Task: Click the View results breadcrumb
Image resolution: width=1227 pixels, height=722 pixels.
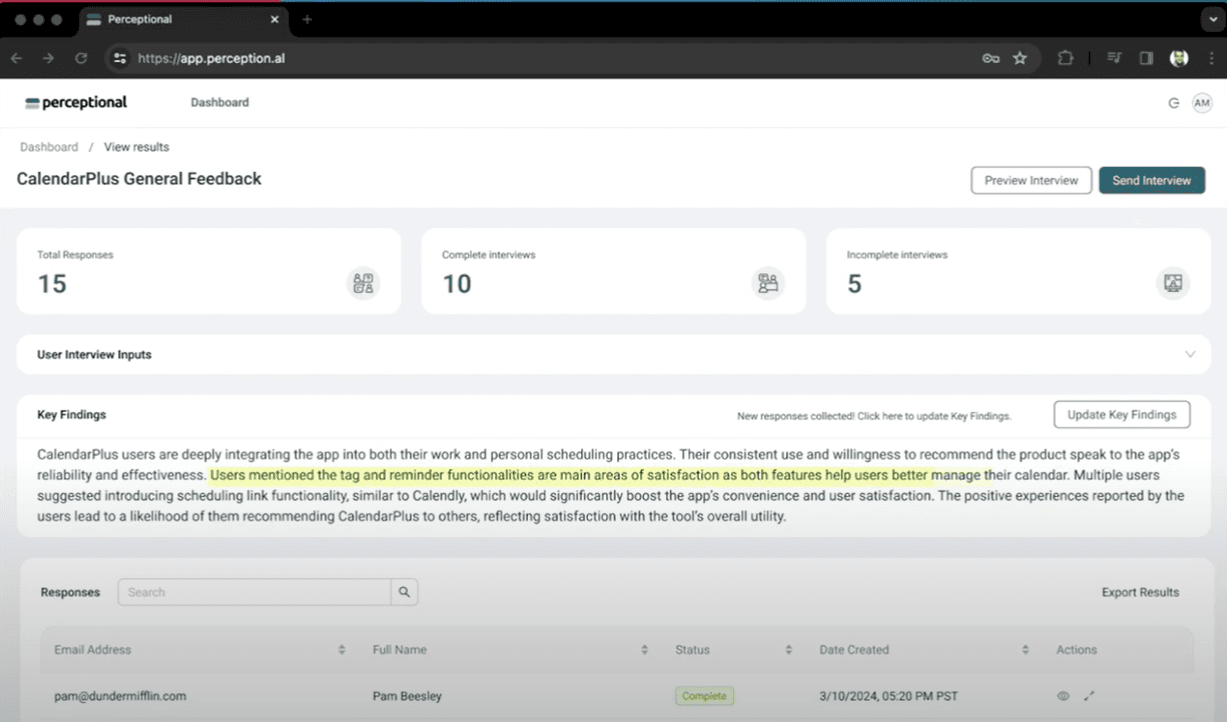Action: pyautogui.click(x=137, y=147)
